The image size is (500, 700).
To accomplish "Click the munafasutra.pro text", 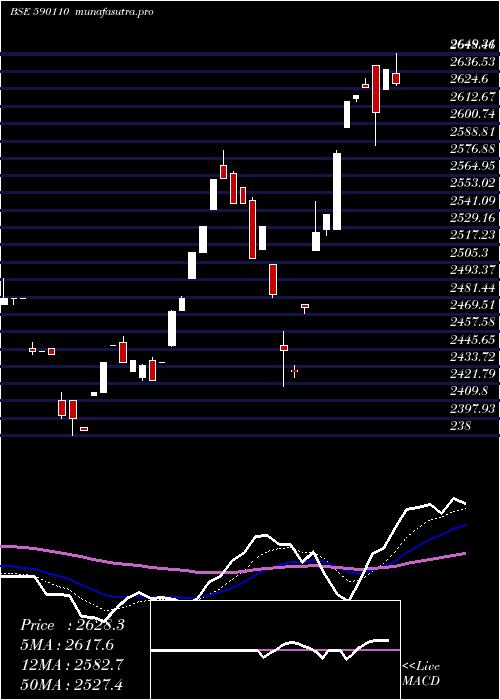I will pyautogui.click(x=115, y=12).
